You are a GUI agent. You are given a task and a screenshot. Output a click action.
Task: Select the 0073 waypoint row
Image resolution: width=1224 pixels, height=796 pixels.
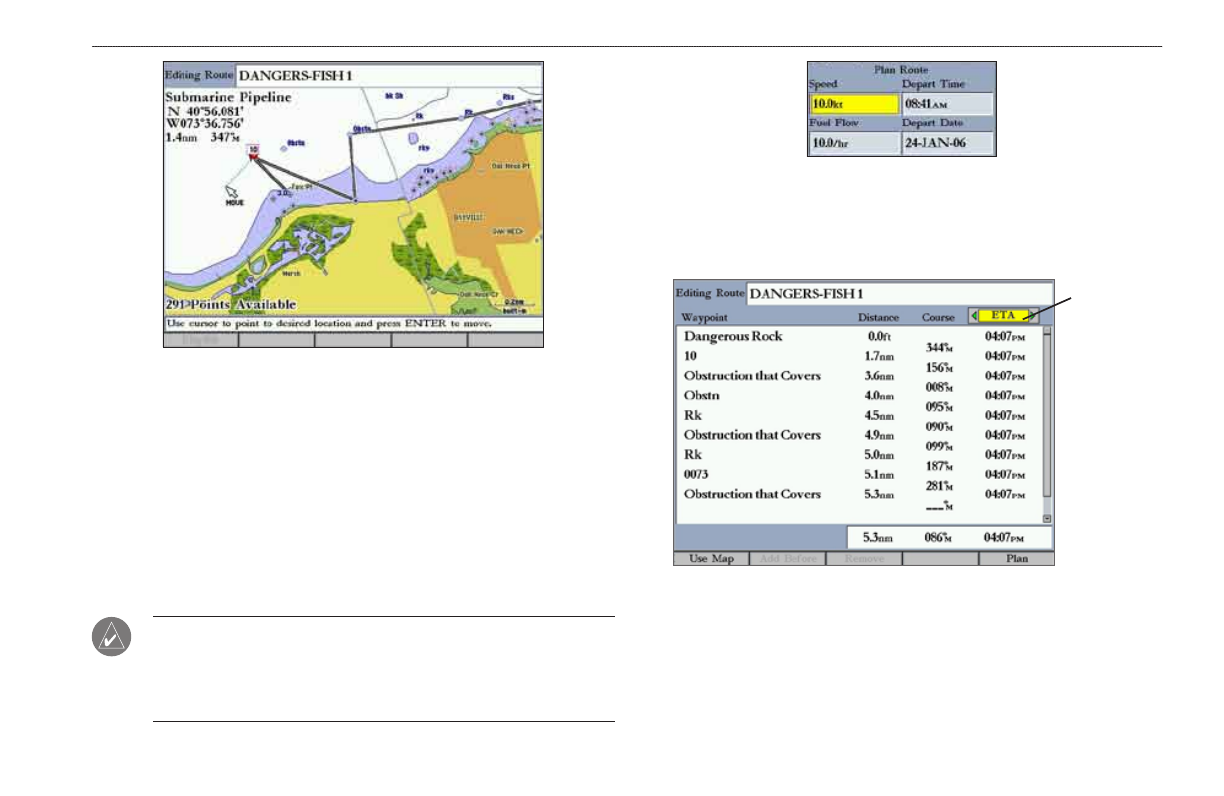tap(859, 475)
